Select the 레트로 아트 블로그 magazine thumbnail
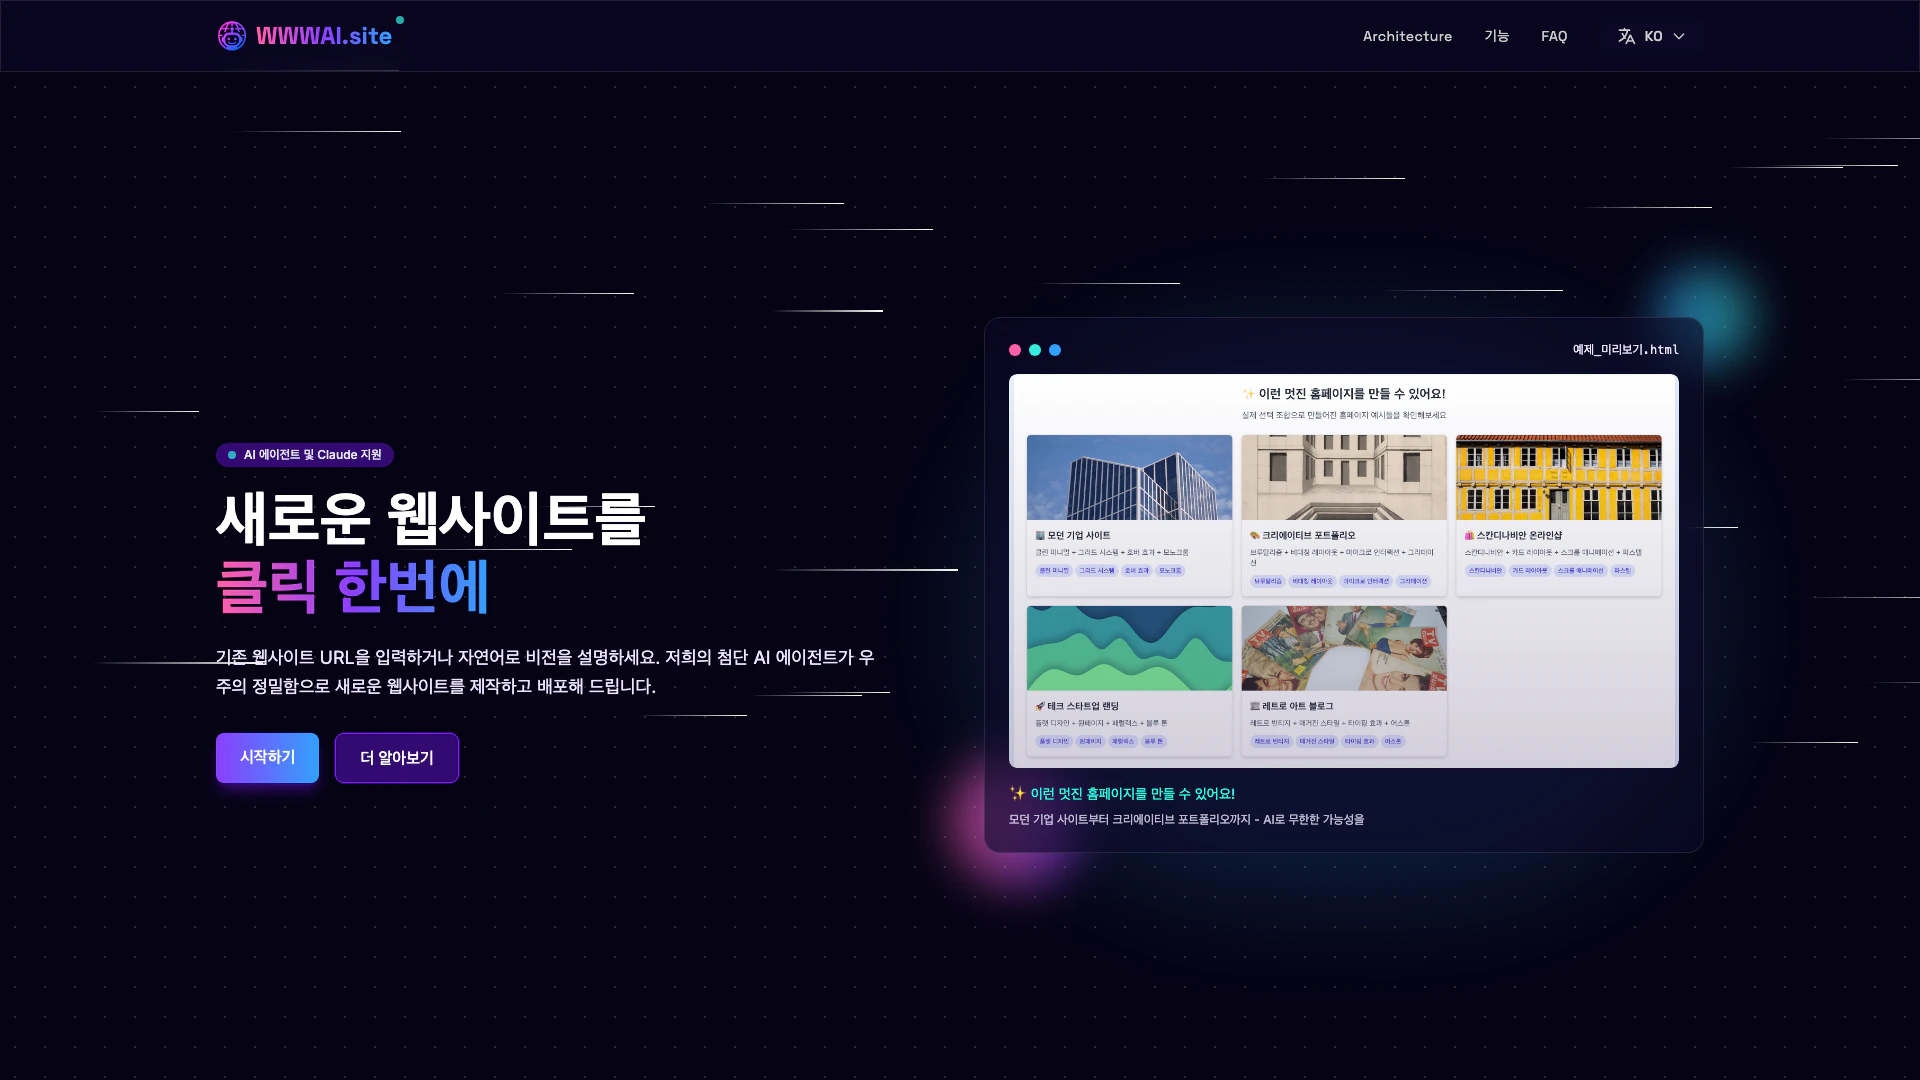This screenshot has width=1920, height=1080. (x=1343, y=648)
